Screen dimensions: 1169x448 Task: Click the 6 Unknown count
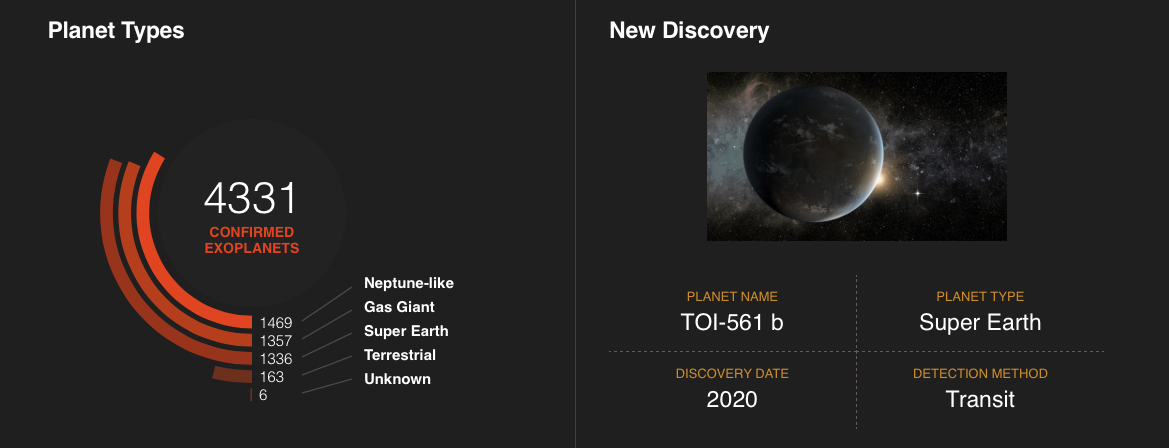coord(263,395)
